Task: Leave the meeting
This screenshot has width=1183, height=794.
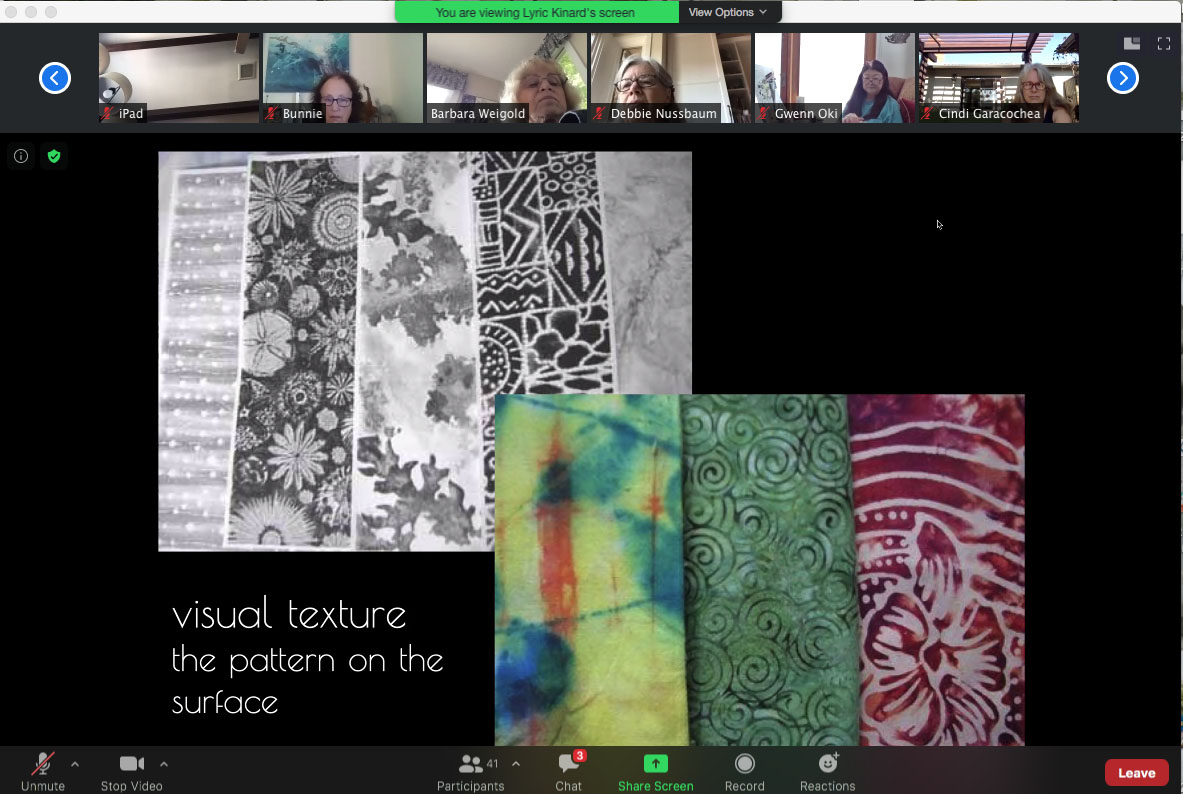Action: [x=1136, y=773]
